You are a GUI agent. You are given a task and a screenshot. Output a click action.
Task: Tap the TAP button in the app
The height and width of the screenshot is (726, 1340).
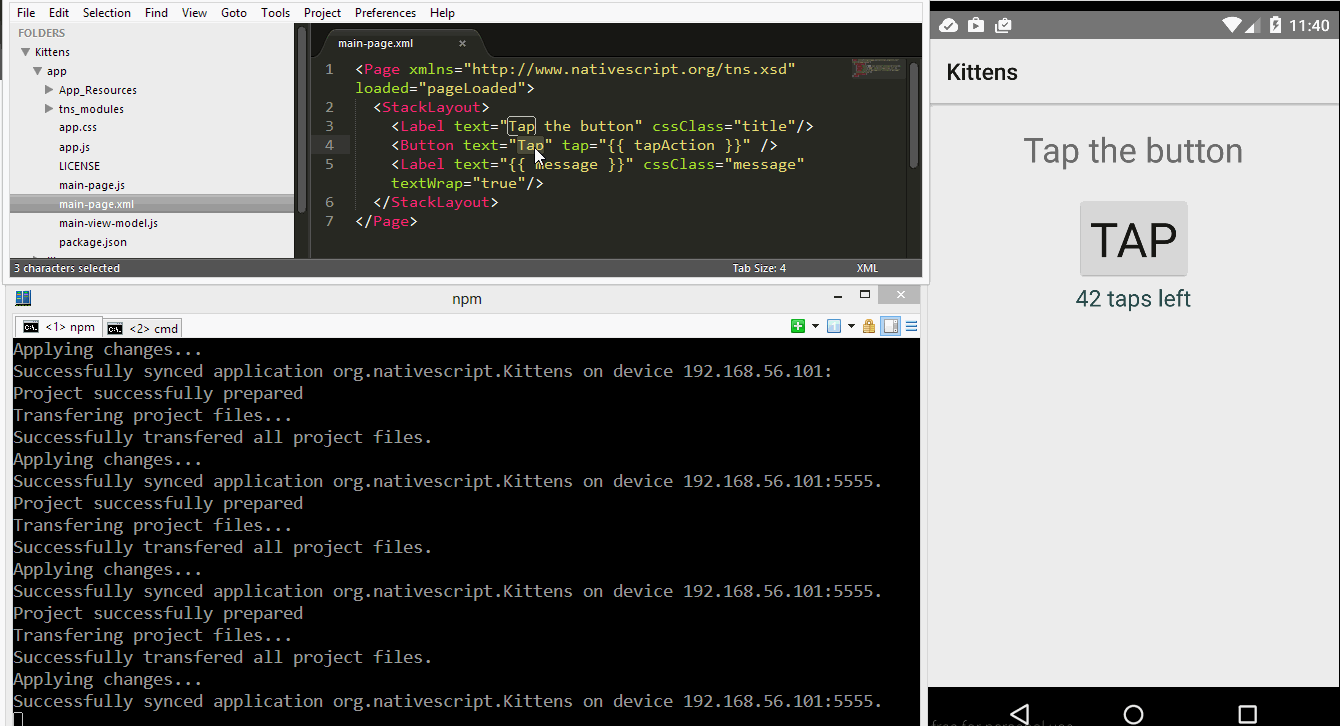(1133, 240)
